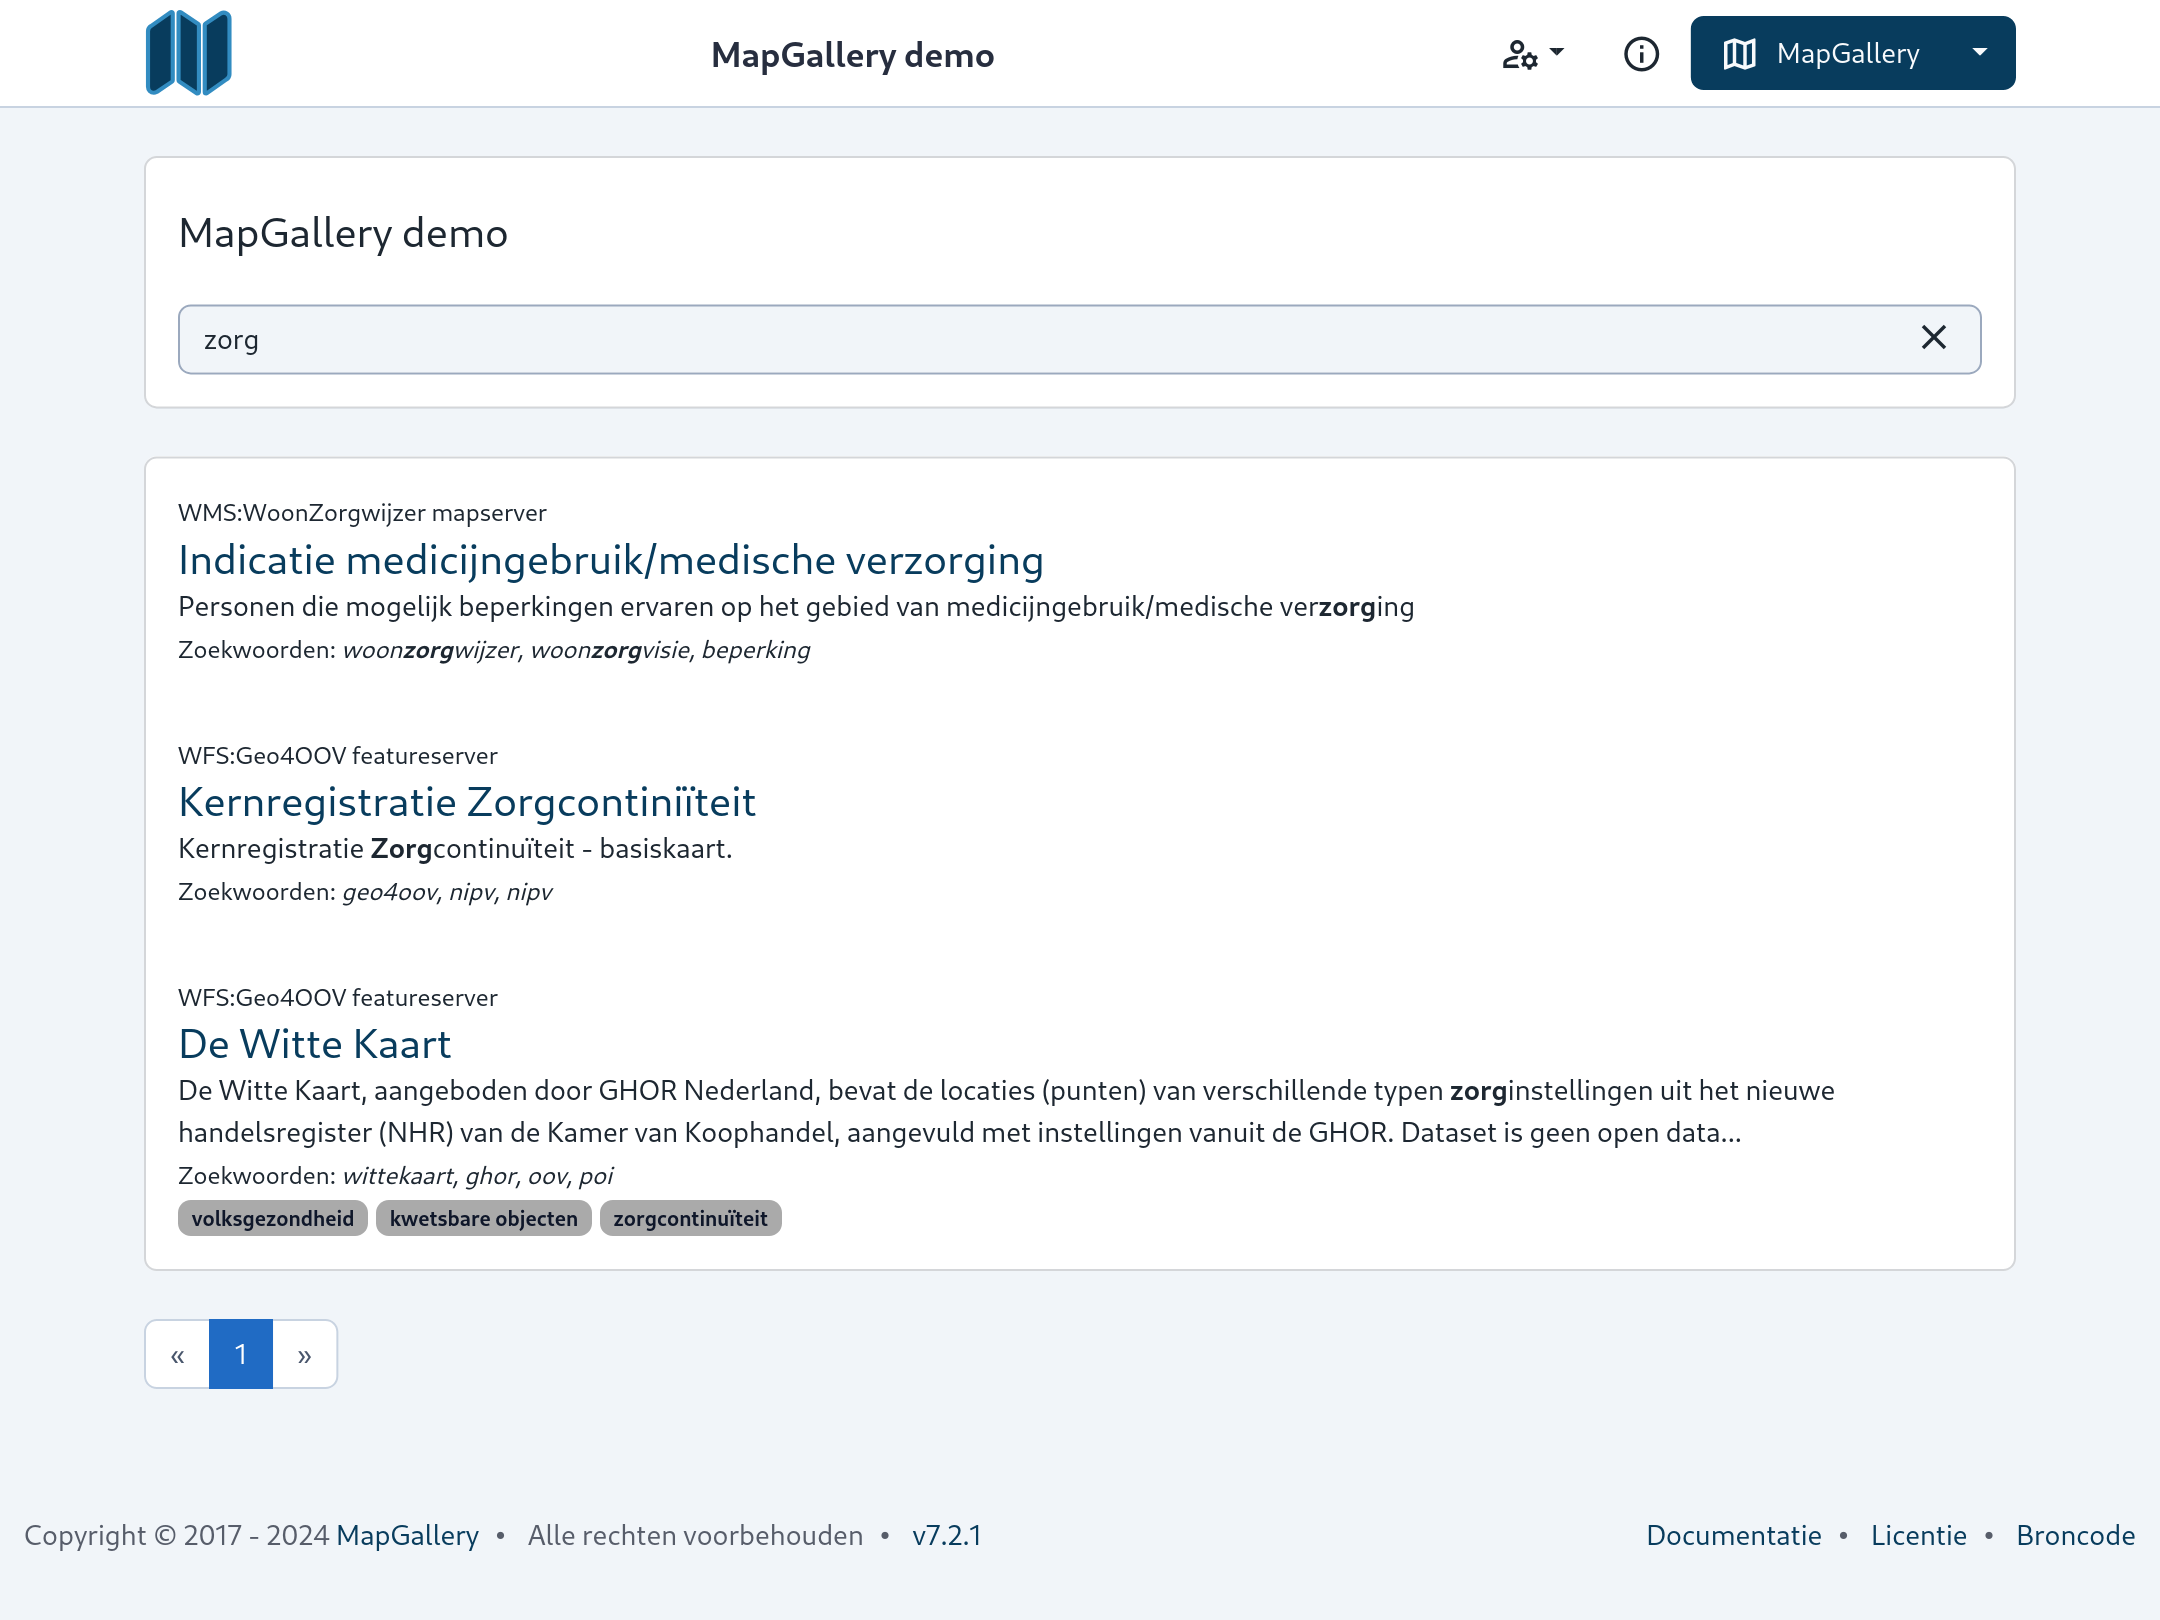Open Kernregistratie Zorgcontinuïteit result

coord(466,802)
